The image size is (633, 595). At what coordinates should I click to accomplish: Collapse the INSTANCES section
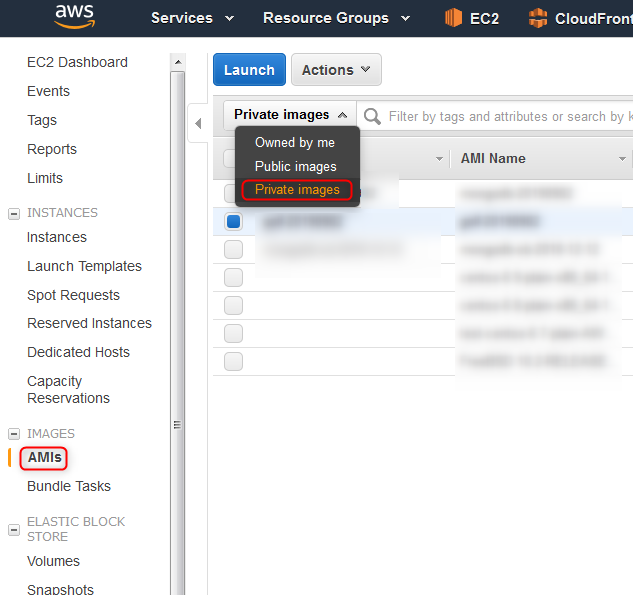point(14,214)
